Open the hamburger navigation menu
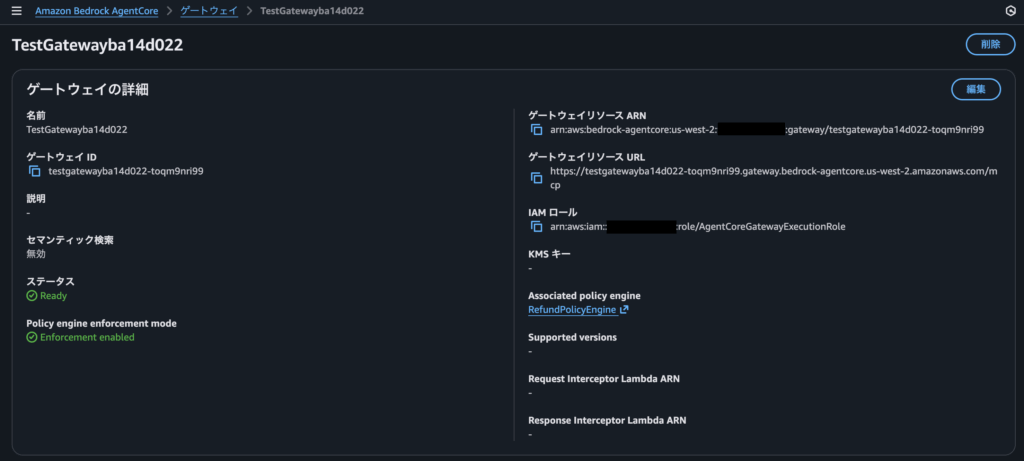 click(16, 11)
